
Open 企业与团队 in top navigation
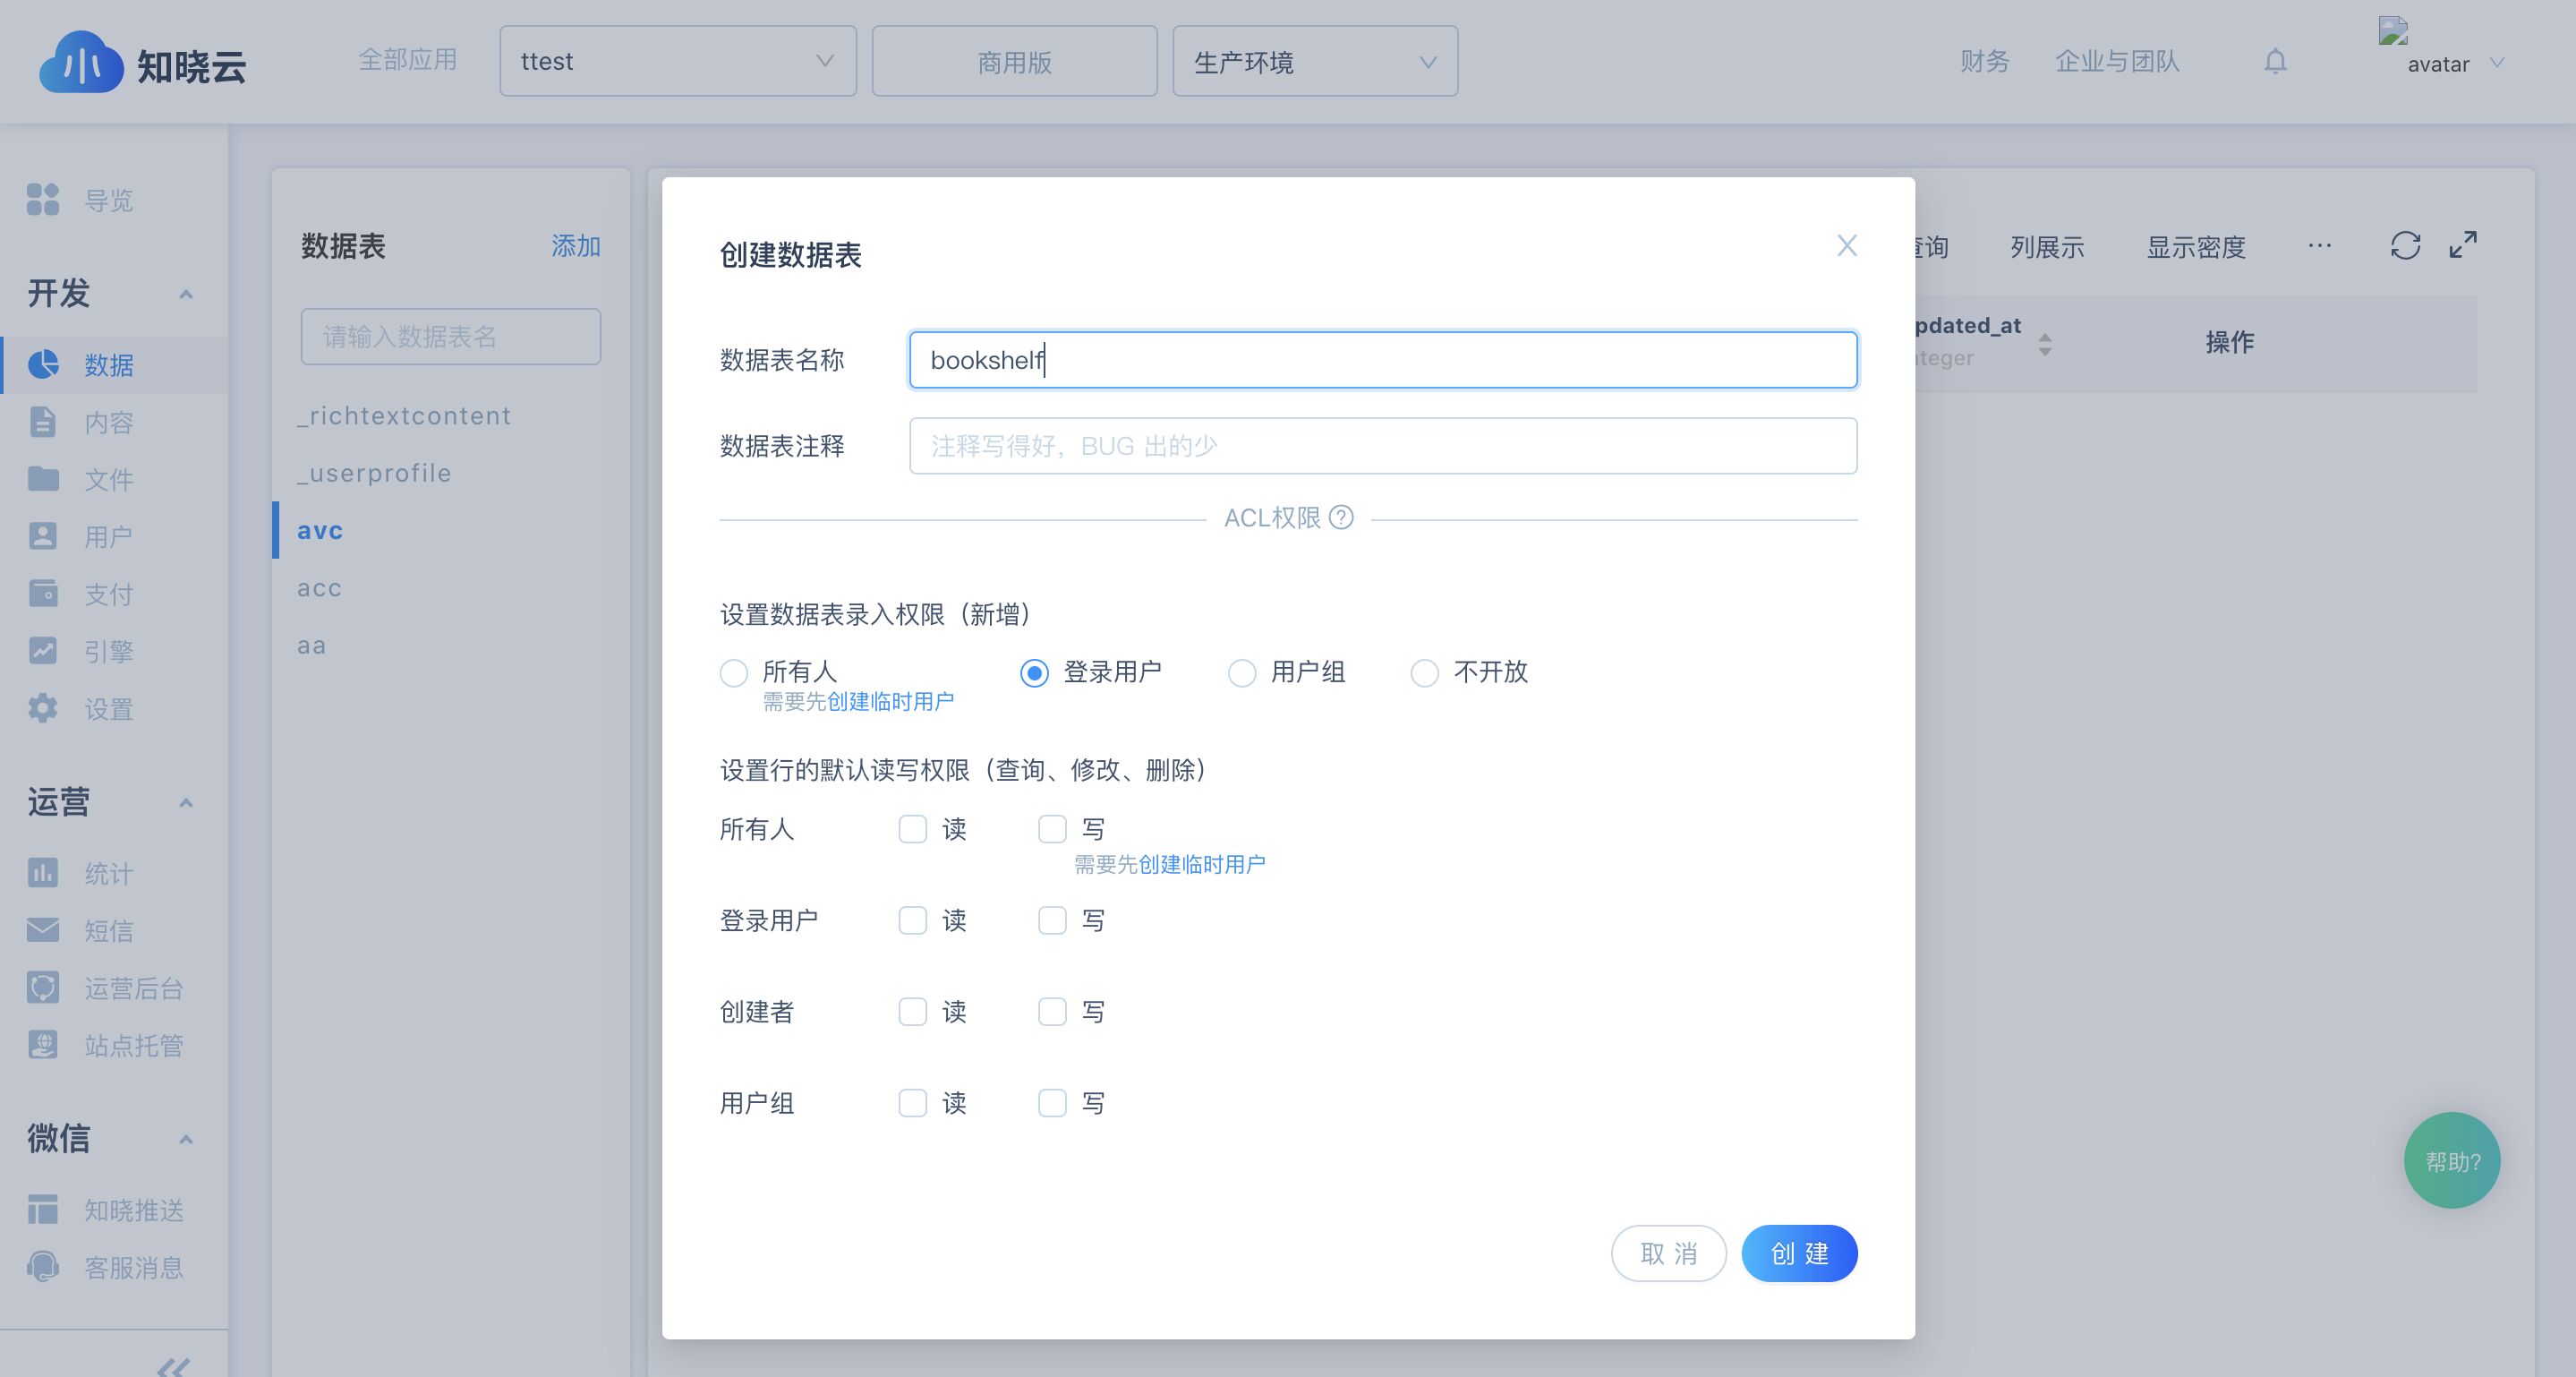pyautogui.click(x=2117, y=61)
